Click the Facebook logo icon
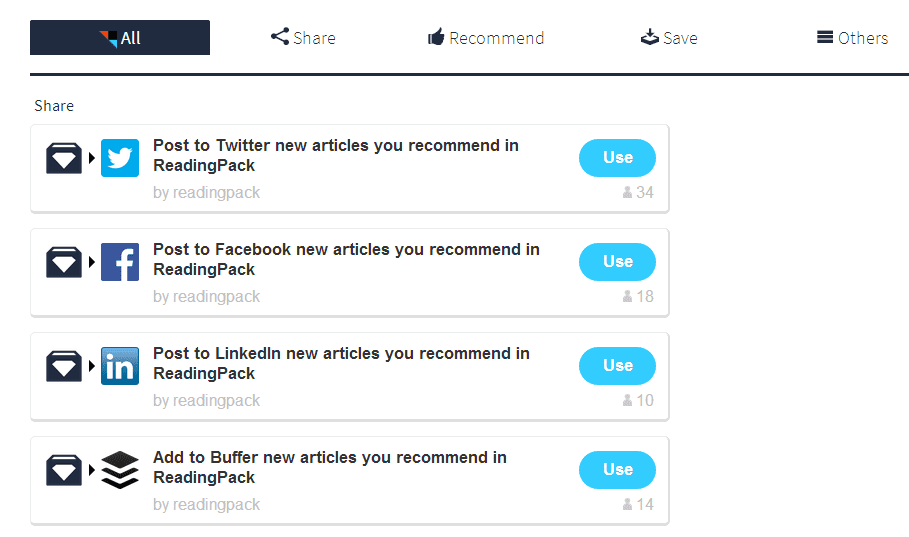Image resolution: width=909 pixels, height=537 pixels. 120,262
